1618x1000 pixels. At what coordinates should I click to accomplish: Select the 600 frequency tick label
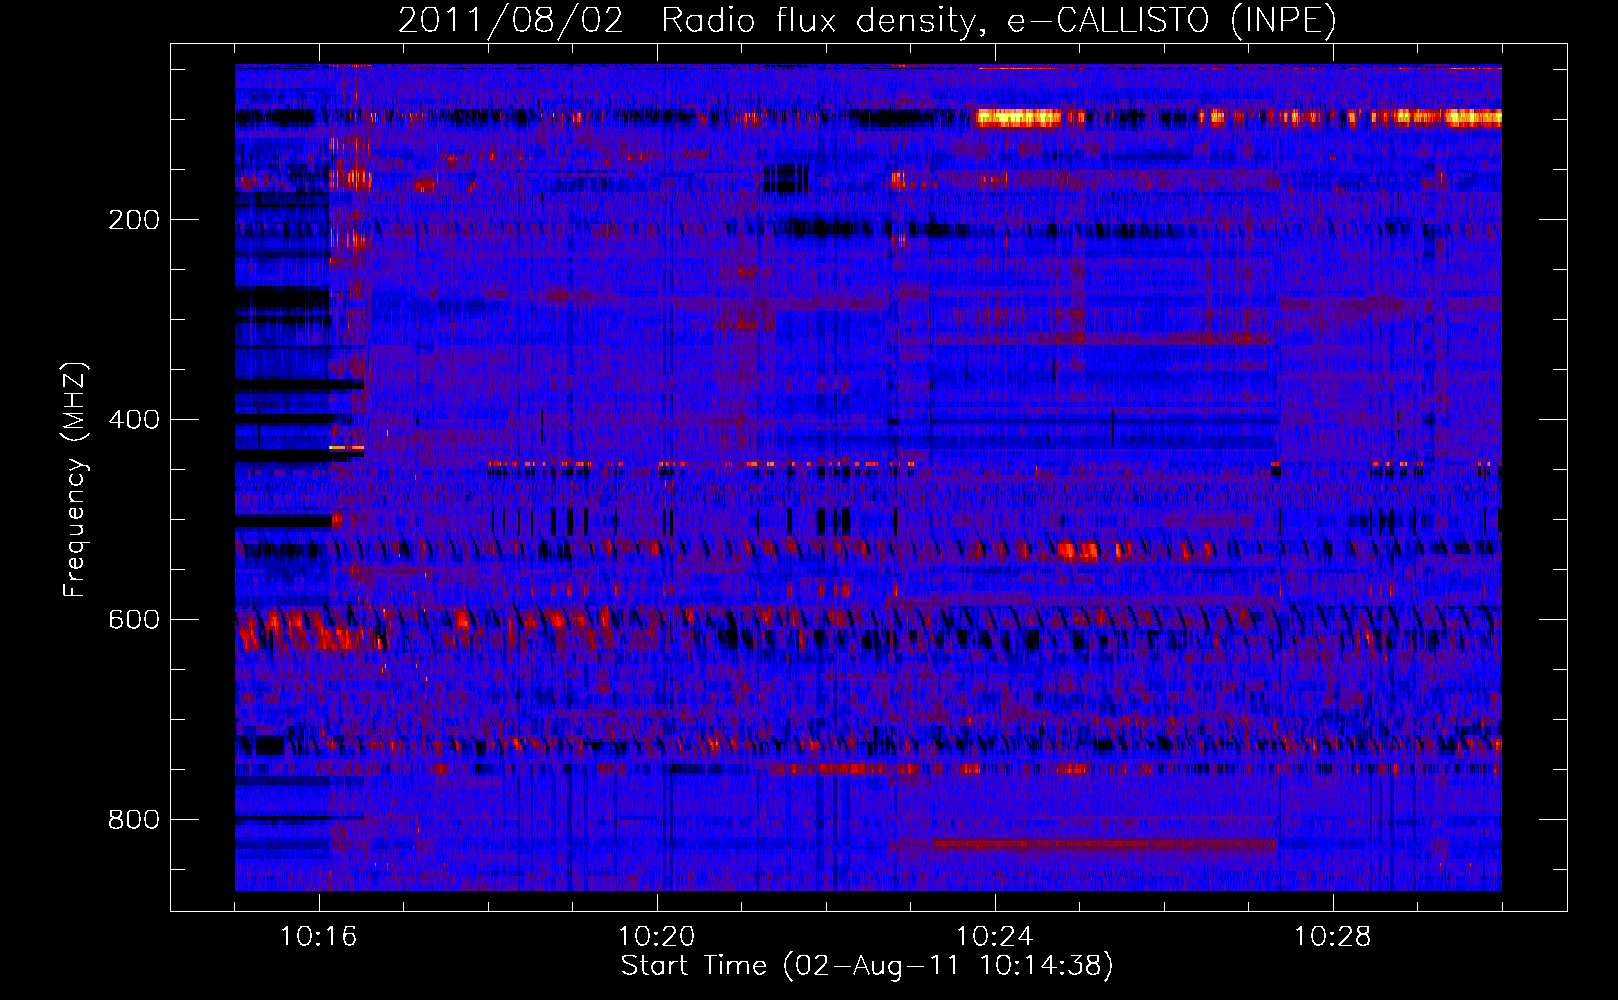[134, 620]
